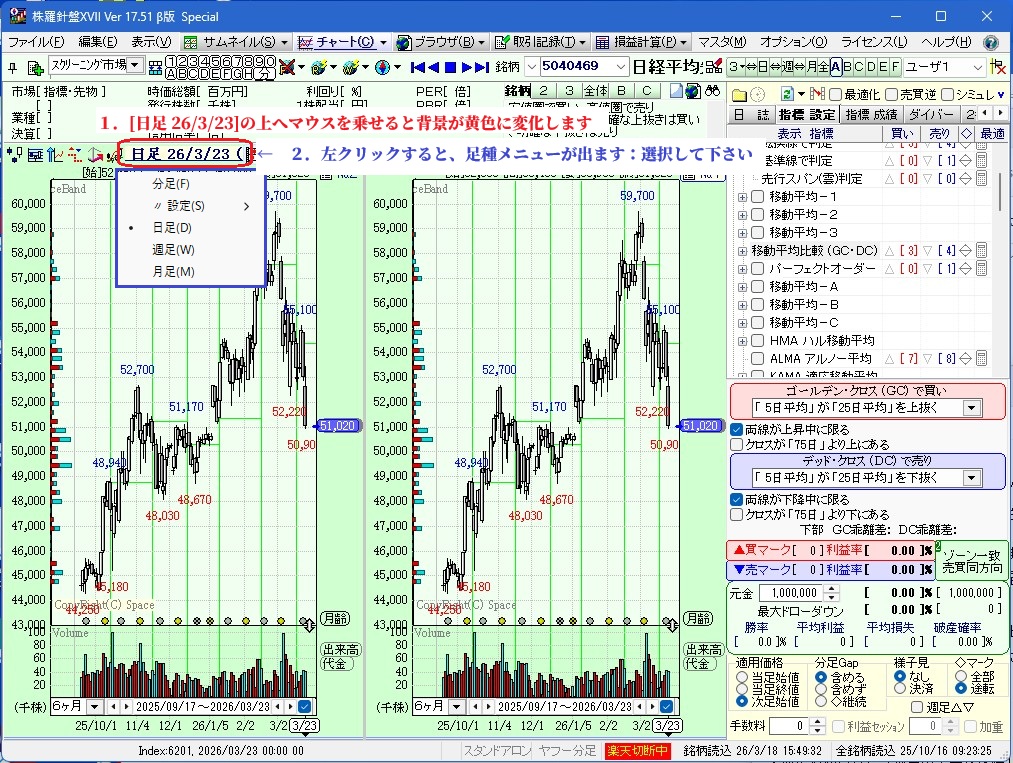Screen dimensions: 1013x763
Task: Select the 当足始値 radio button
Action: [x=742, y=677]
